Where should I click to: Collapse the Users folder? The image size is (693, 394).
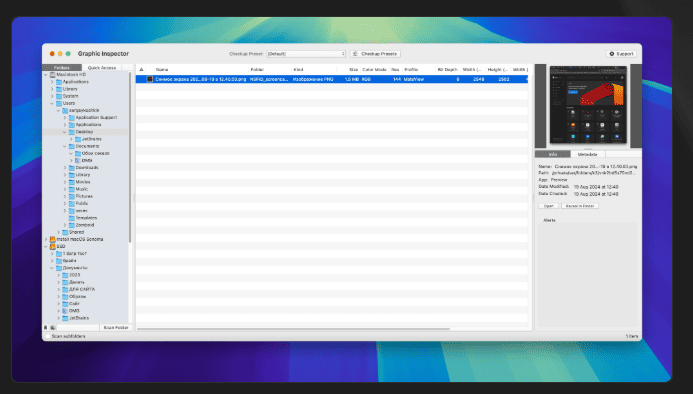tap(52, 103)
